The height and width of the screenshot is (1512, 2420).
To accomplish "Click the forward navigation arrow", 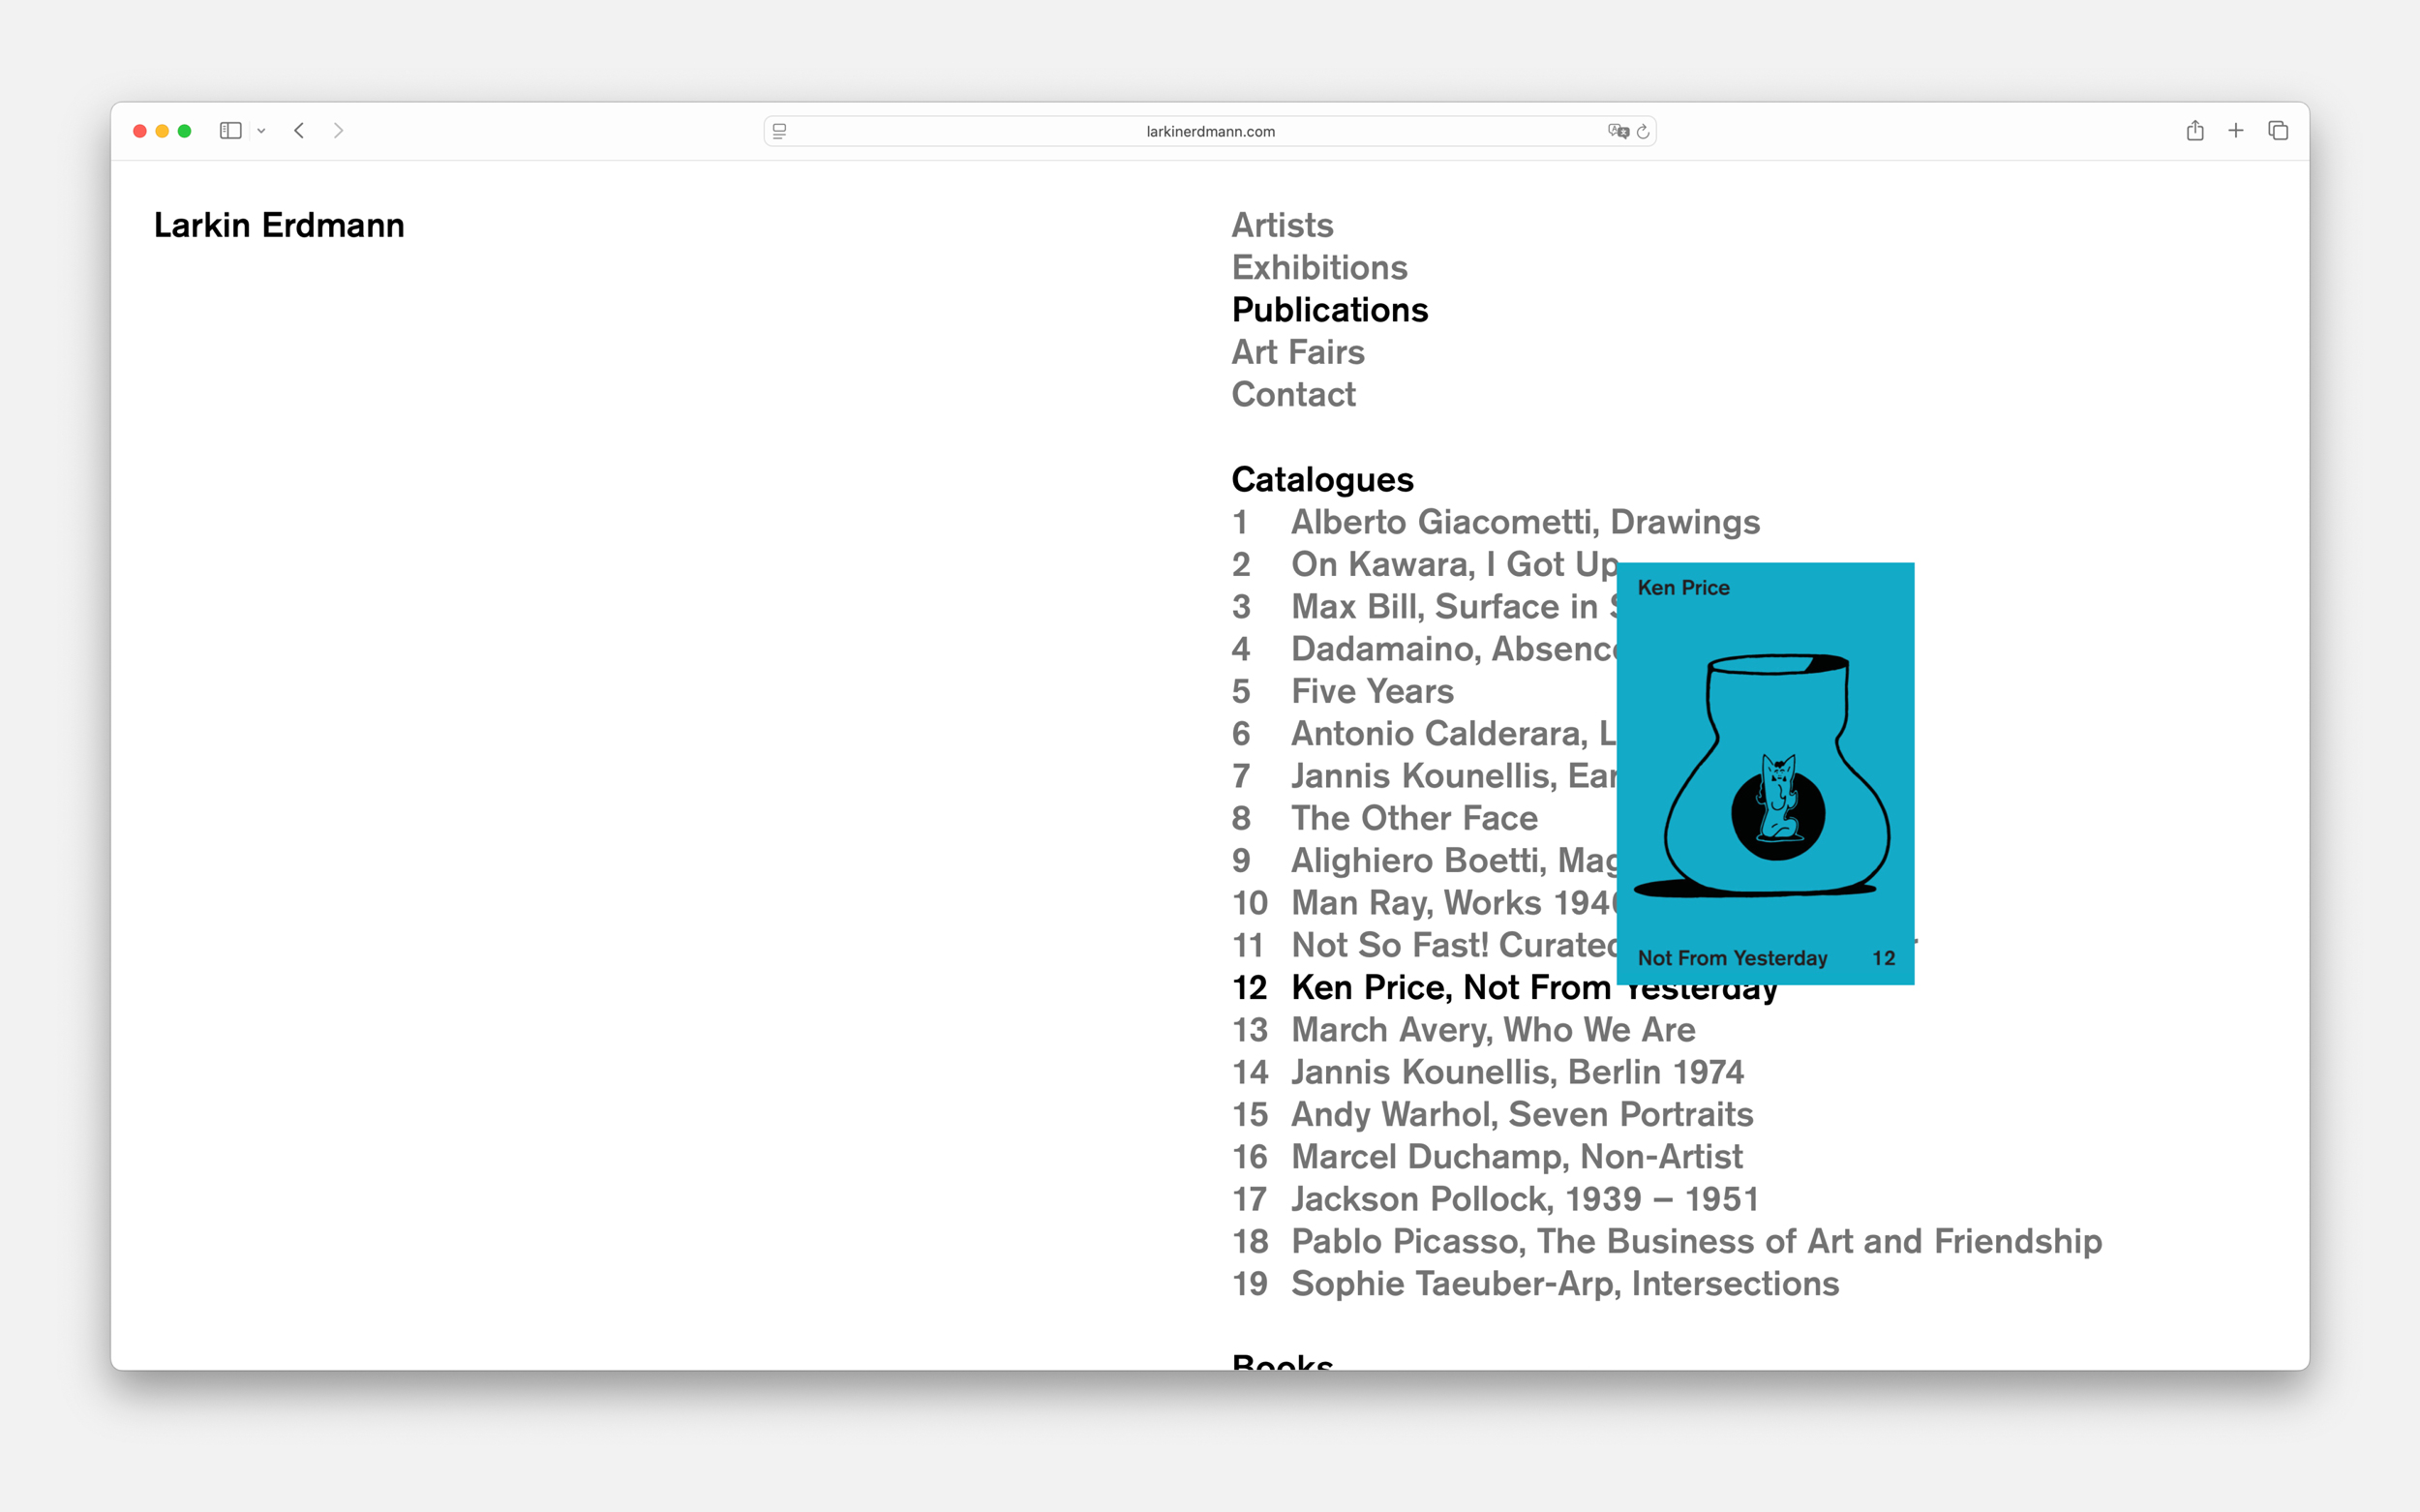I will coord(338,131).
